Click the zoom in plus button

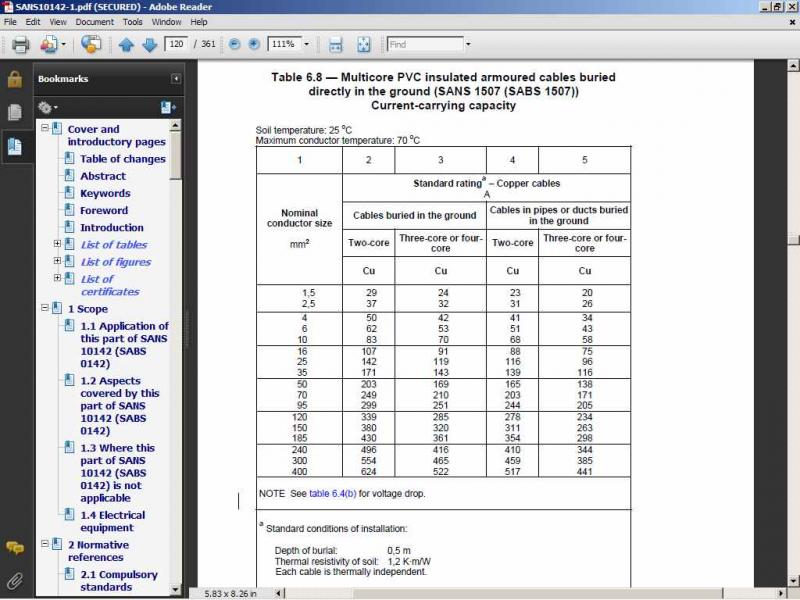[254, 45]
